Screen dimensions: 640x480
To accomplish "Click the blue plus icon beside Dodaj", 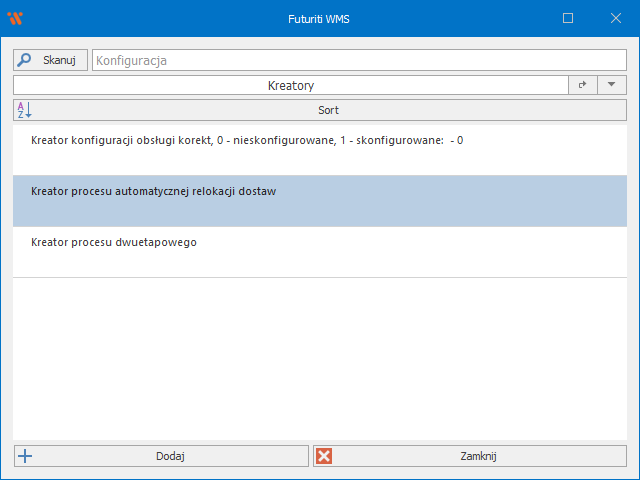I will point(25,456).
